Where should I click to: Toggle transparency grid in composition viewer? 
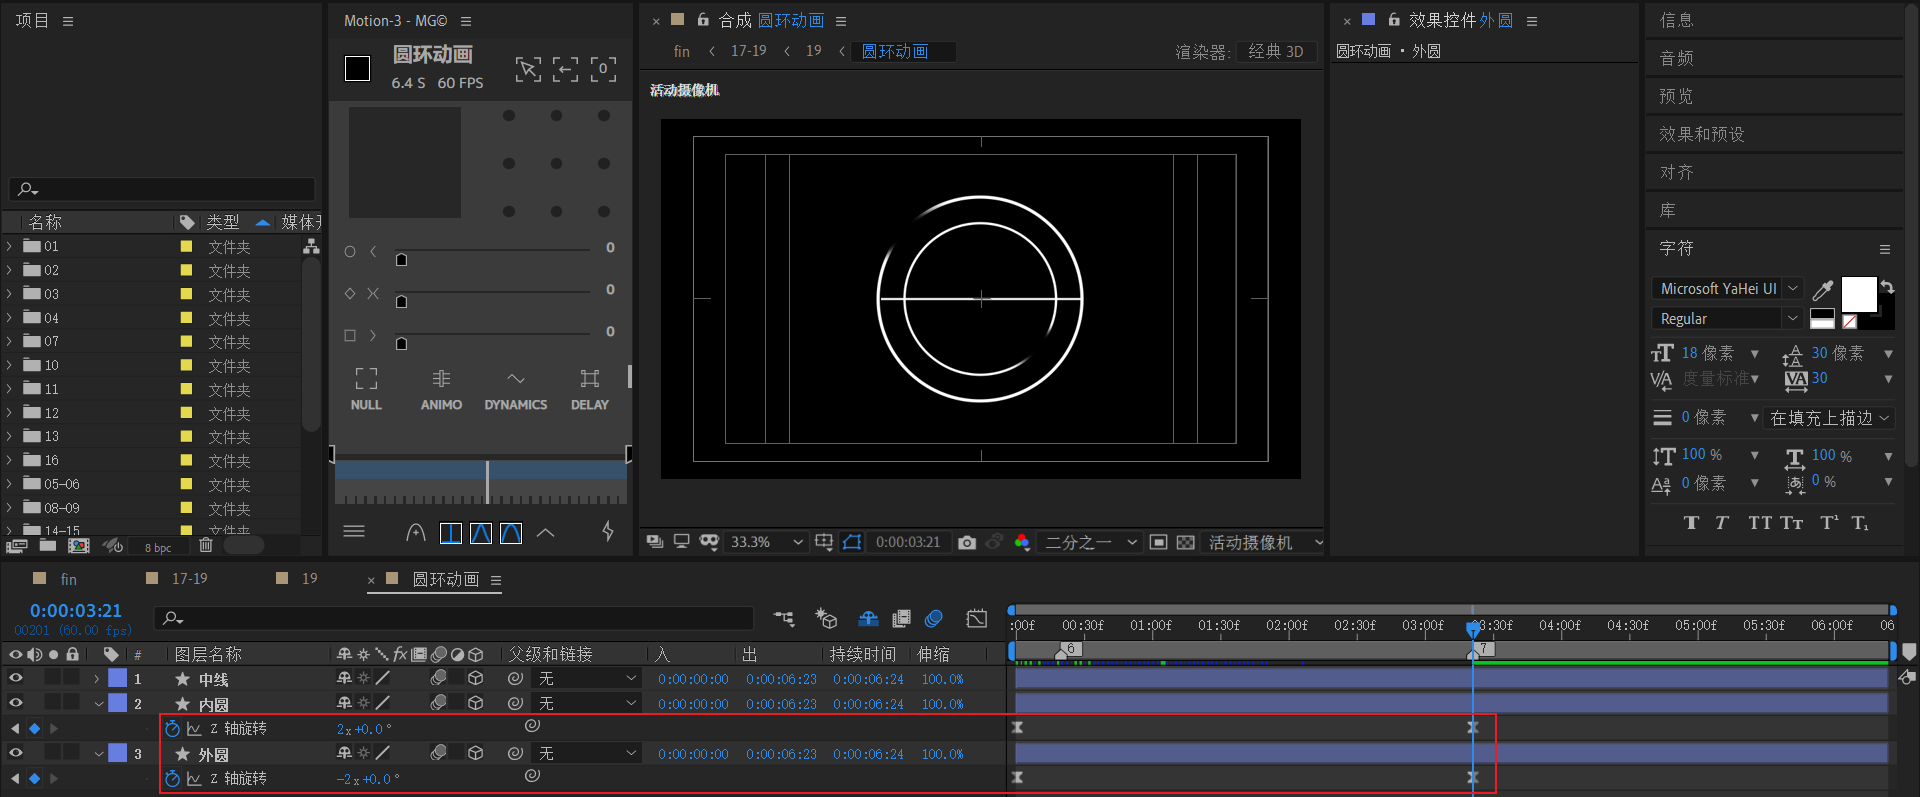[1186, 542]
